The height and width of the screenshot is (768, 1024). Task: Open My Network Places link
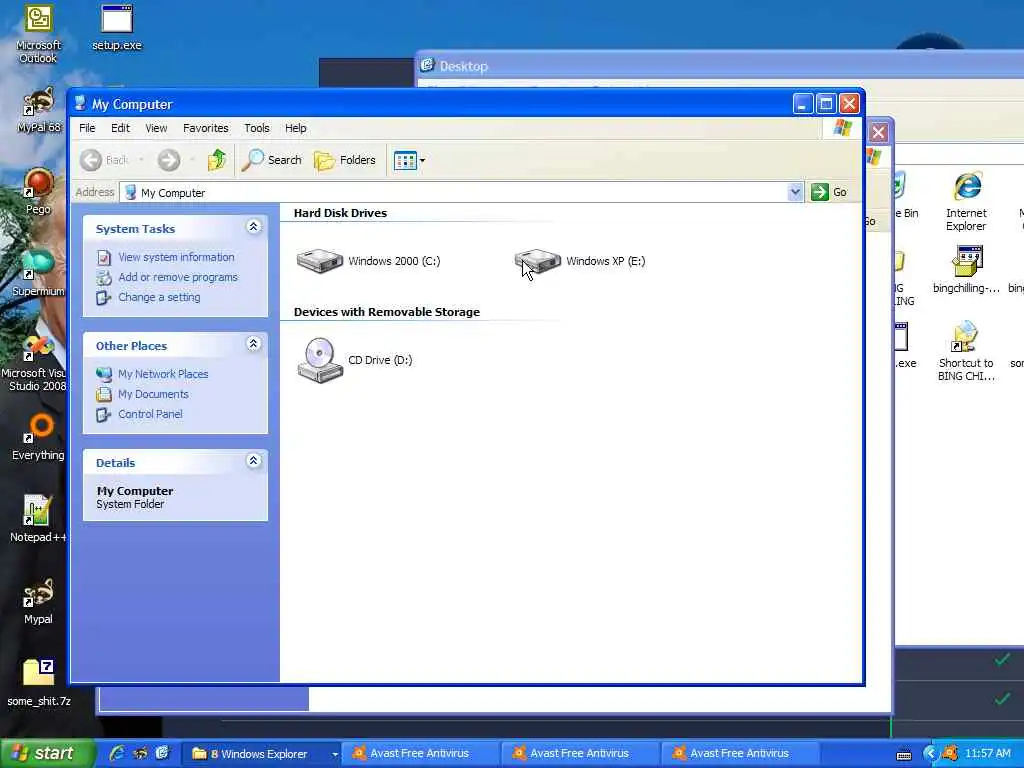point(163,374)
